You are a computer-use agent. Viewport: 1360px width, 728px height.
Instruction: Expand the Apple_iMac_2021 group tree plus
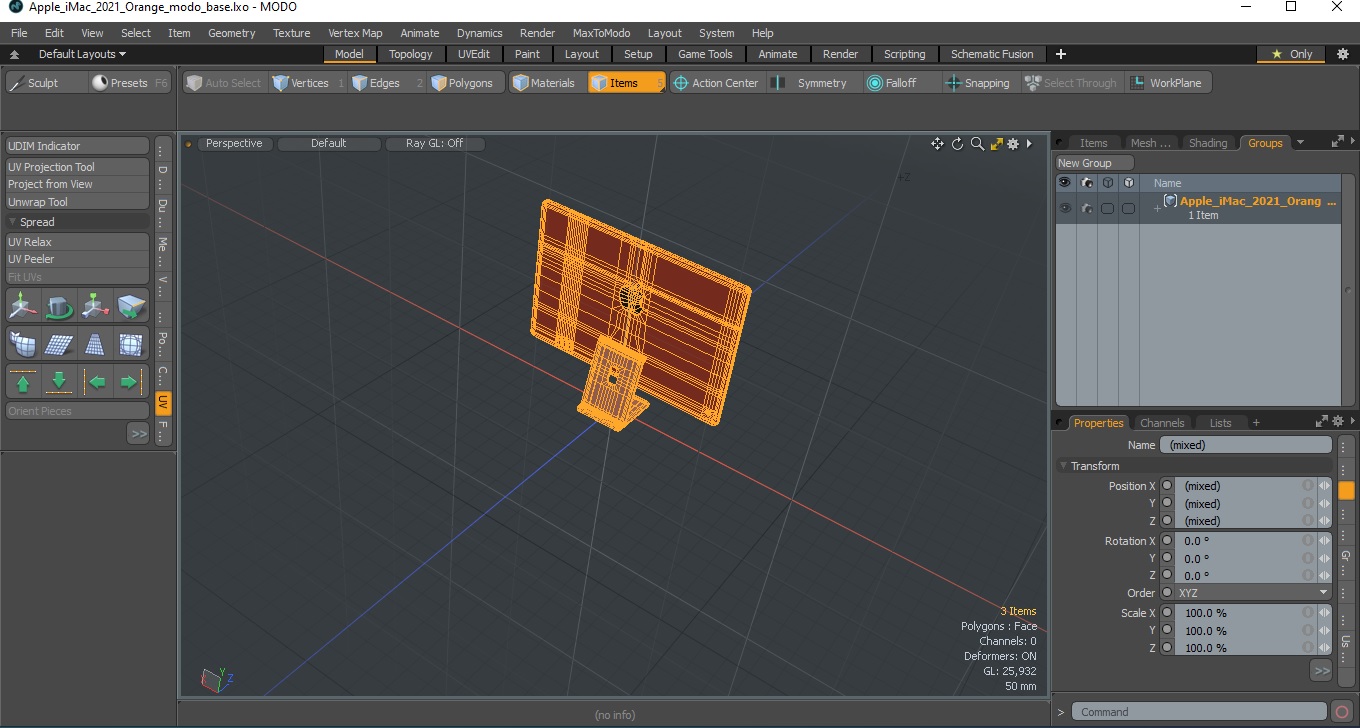click(1157, 208)
